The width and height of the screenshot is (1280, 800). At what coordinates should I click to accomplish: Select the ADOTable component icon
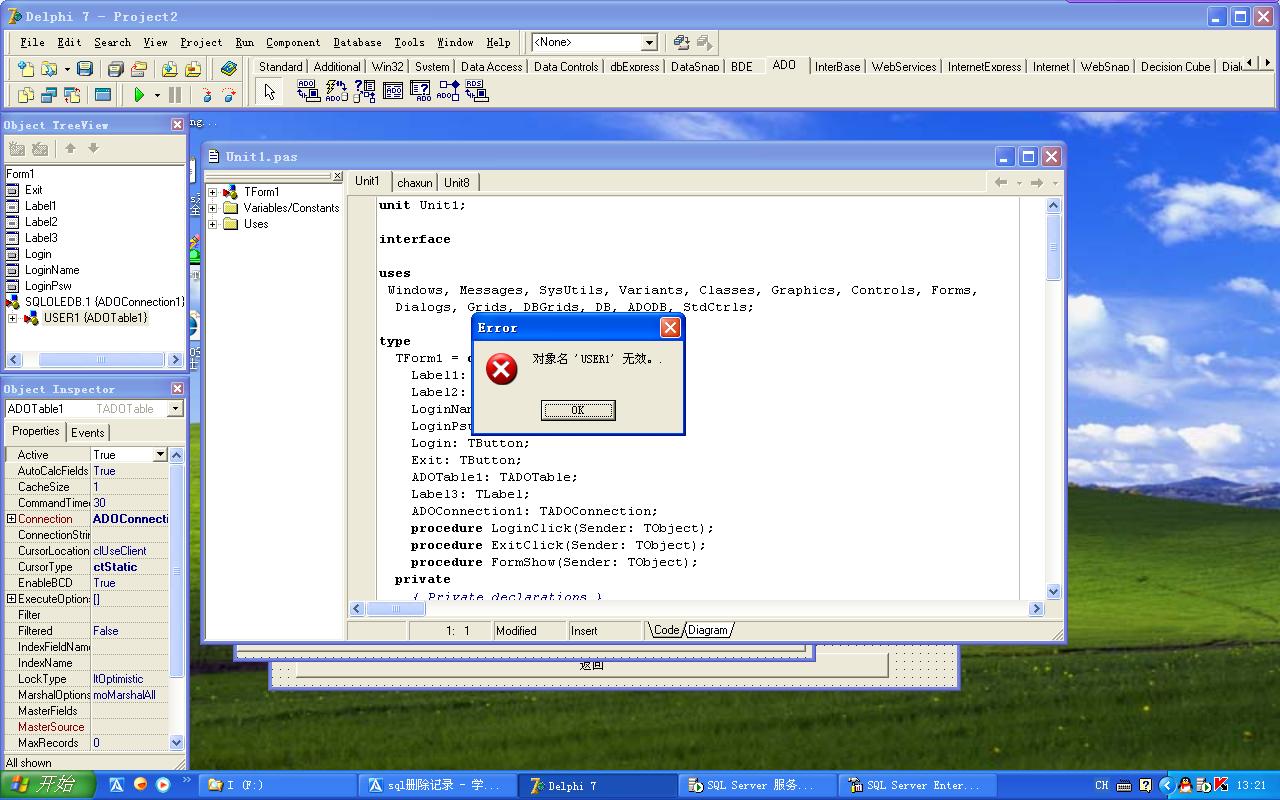click(x=392, y=92)
